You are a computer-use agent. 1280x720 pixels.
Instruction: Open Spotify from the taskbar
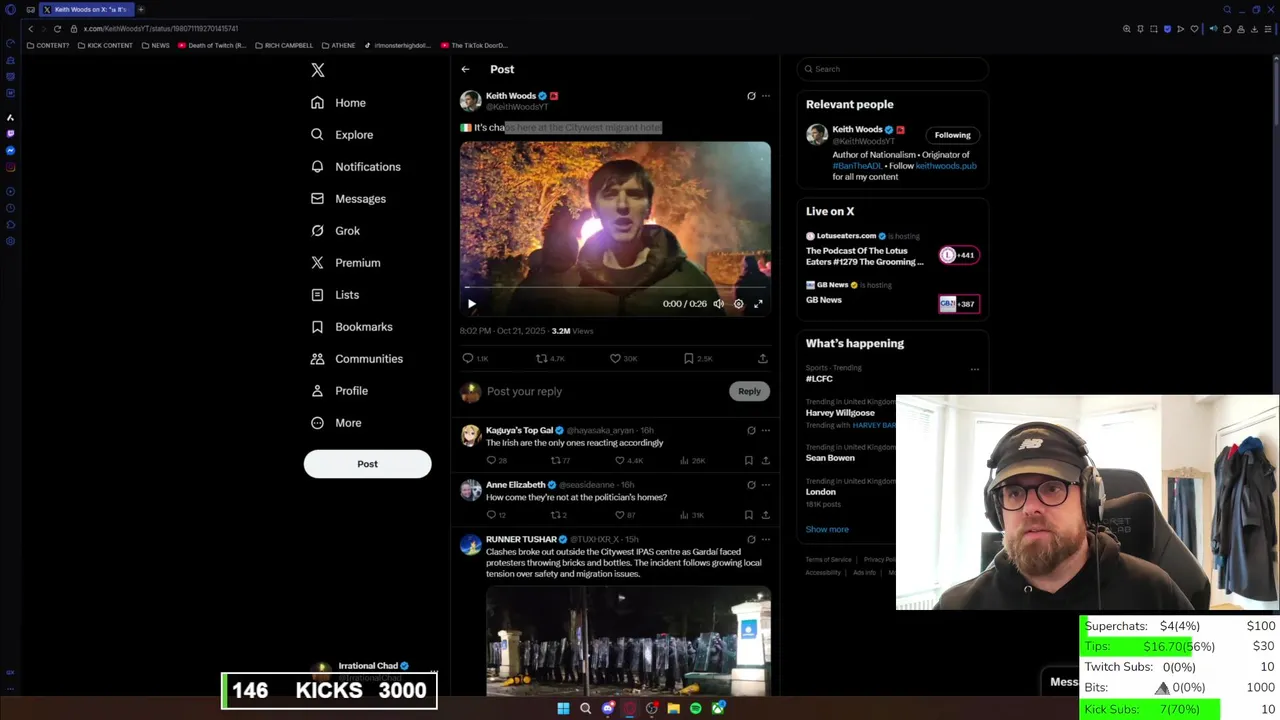695,708
